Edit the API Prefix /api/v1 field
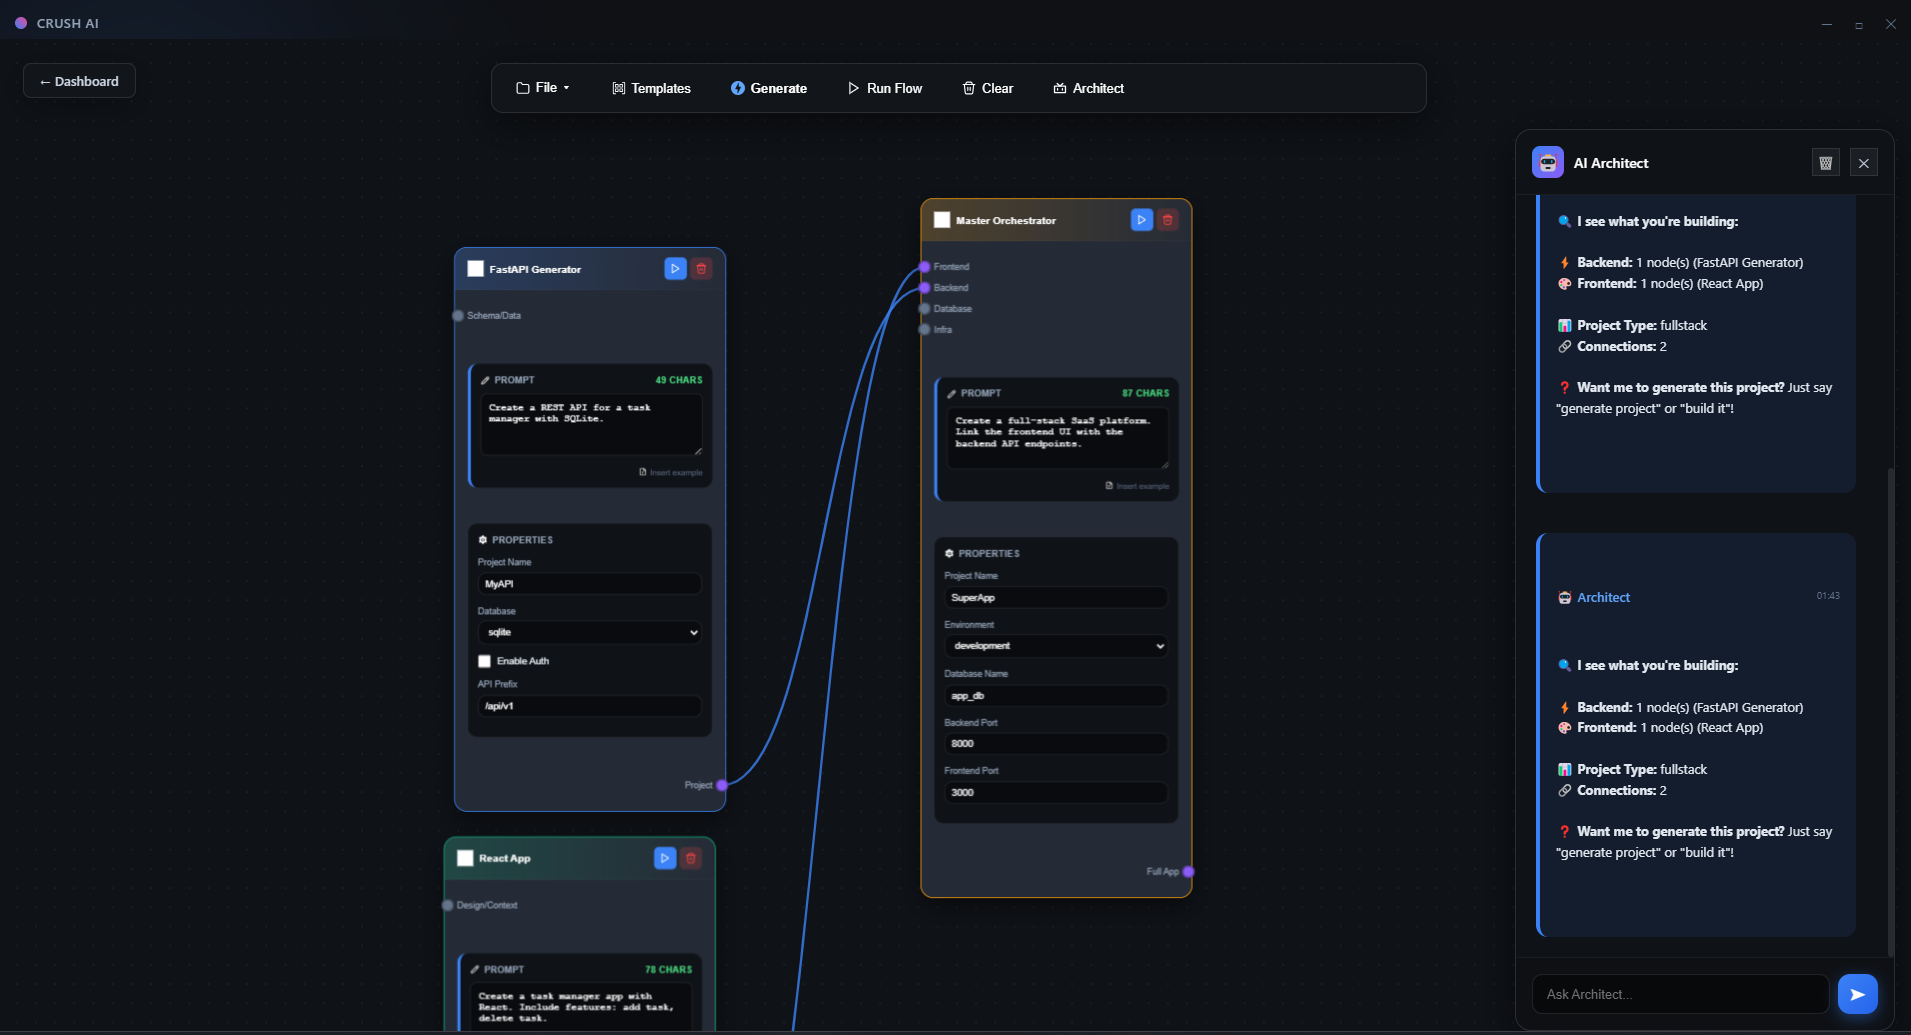Viewport: 1911px width, 1035px height. [590, 706]
